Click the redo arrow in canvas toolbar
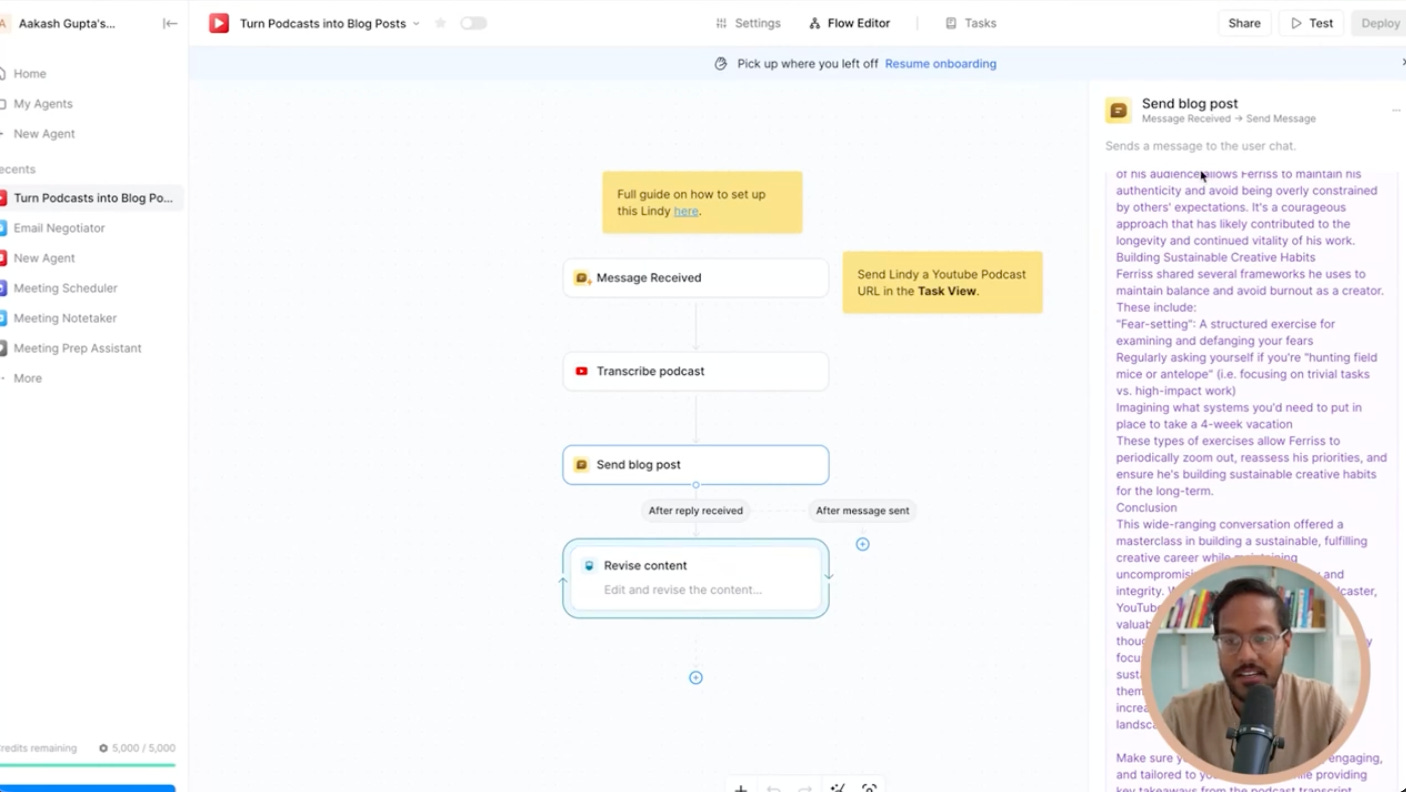 tap(805, 788)
